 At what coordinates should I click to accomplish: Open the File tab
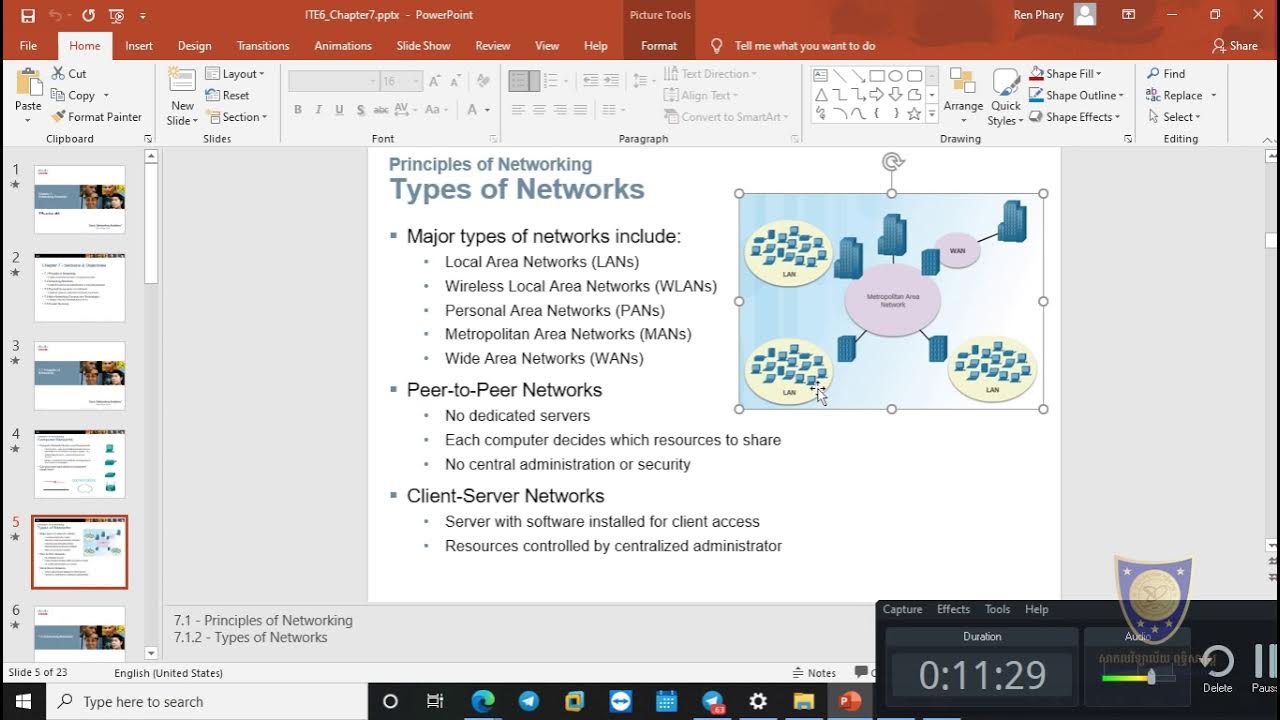tap(28, 46)
